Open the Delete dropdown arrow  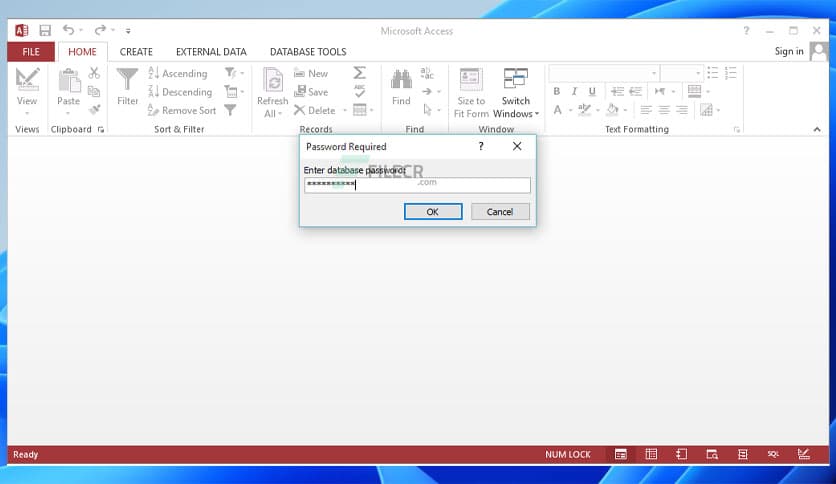(x=345, y=110)
